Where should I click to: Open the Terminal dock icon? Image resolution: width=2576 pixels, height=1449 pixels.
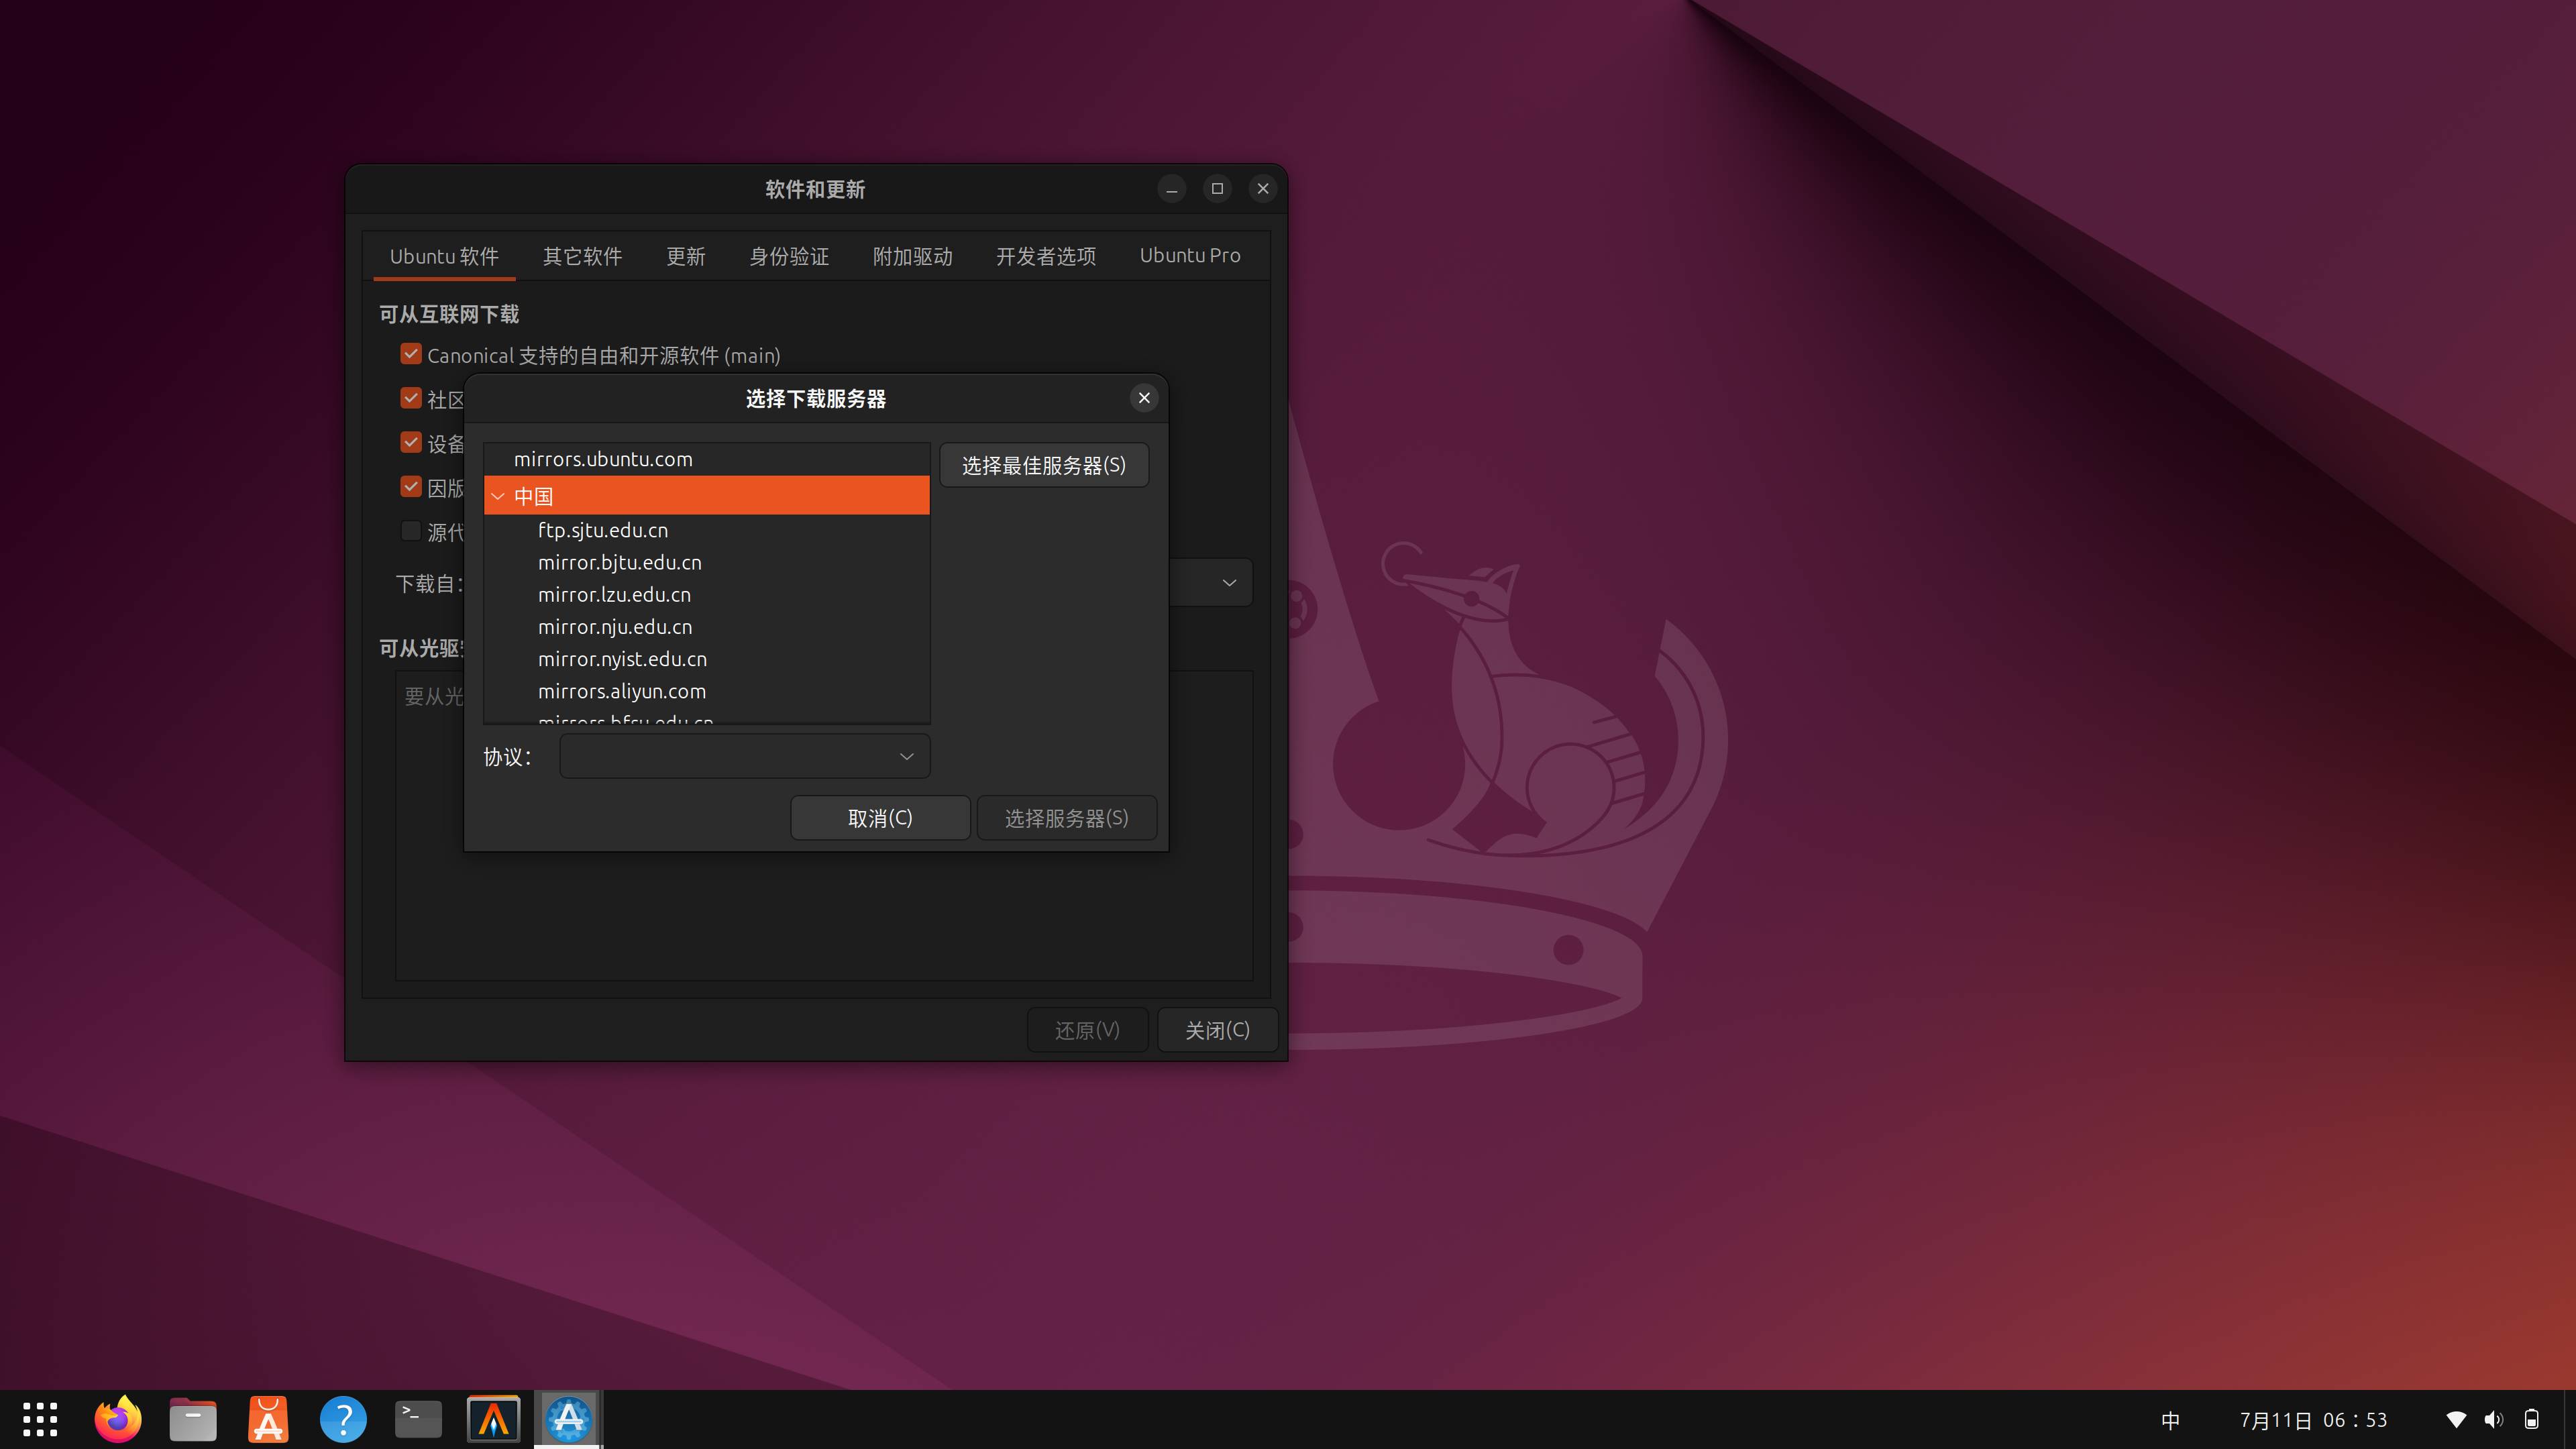418,1419
